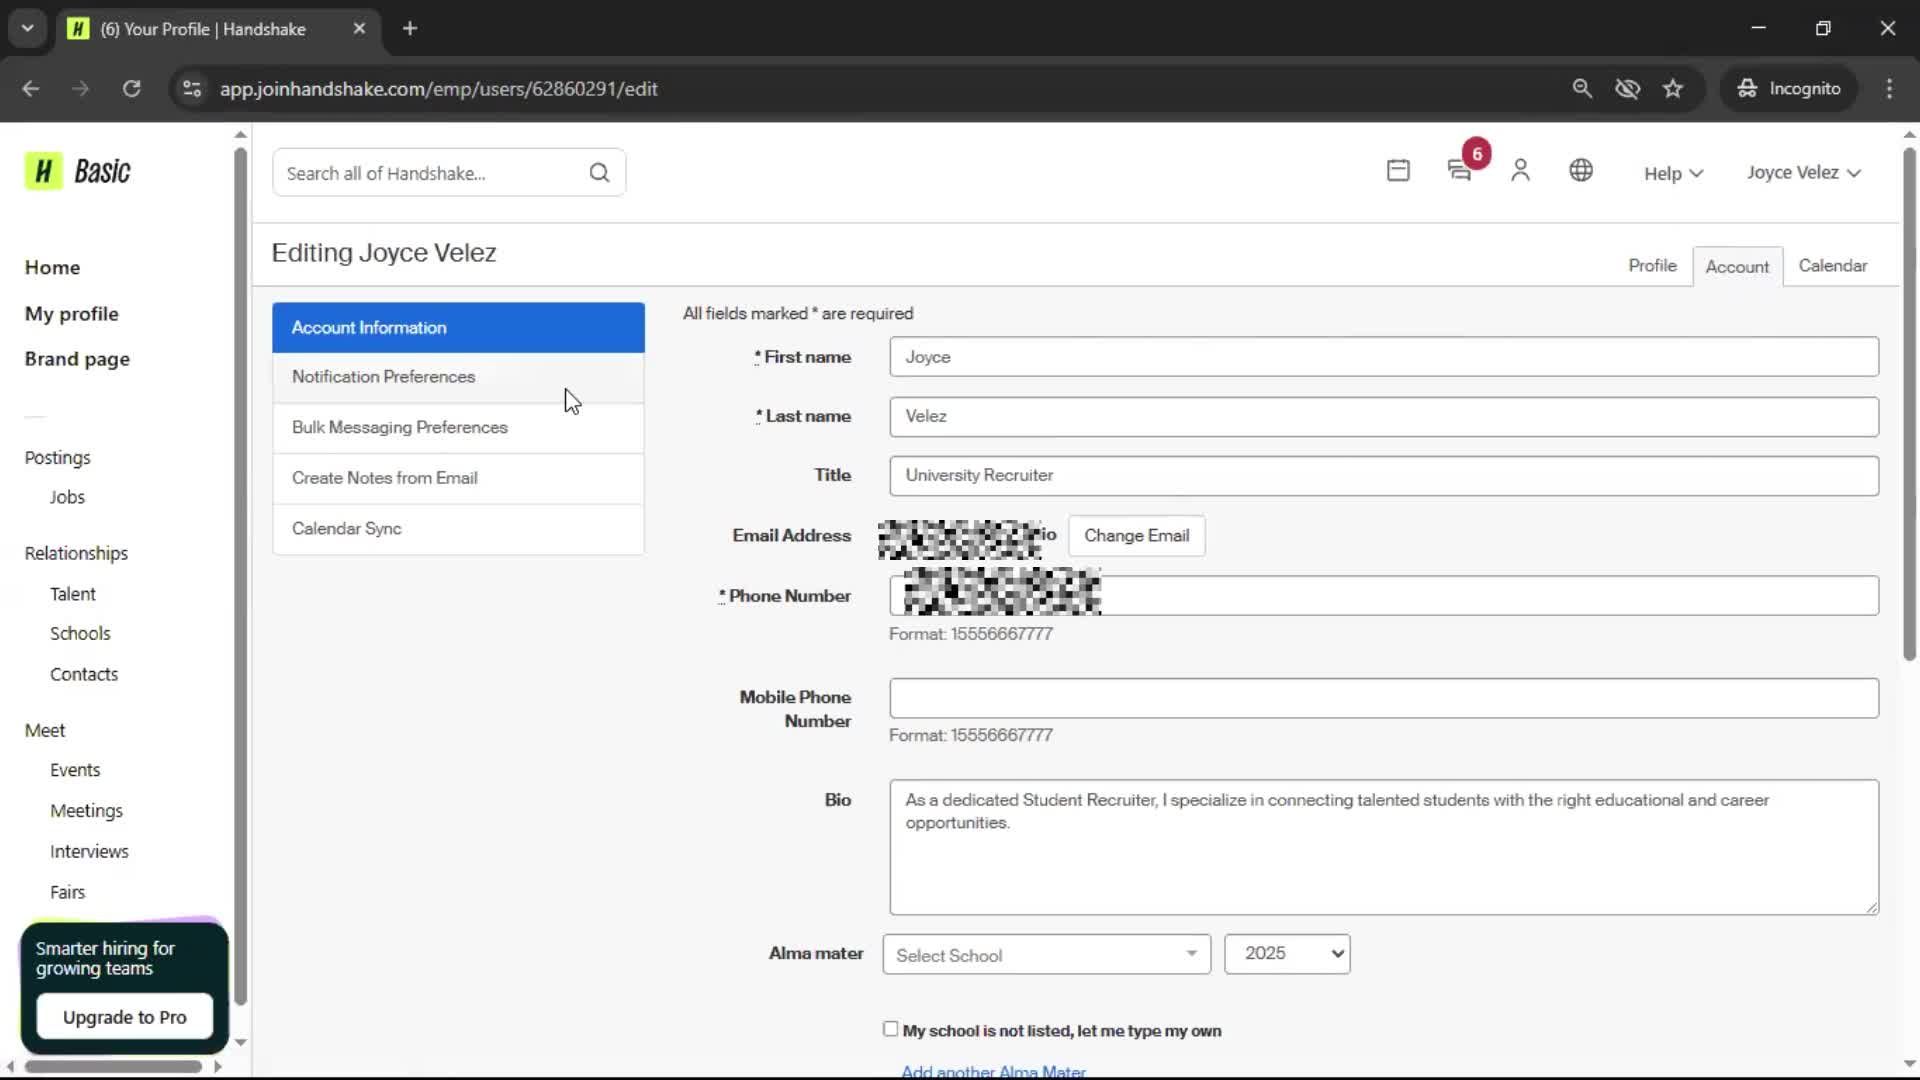The height and width of the screenshot is (1080, 1920).
Task: Open Talent under Relationships
Action: click(x=73, y=594)
